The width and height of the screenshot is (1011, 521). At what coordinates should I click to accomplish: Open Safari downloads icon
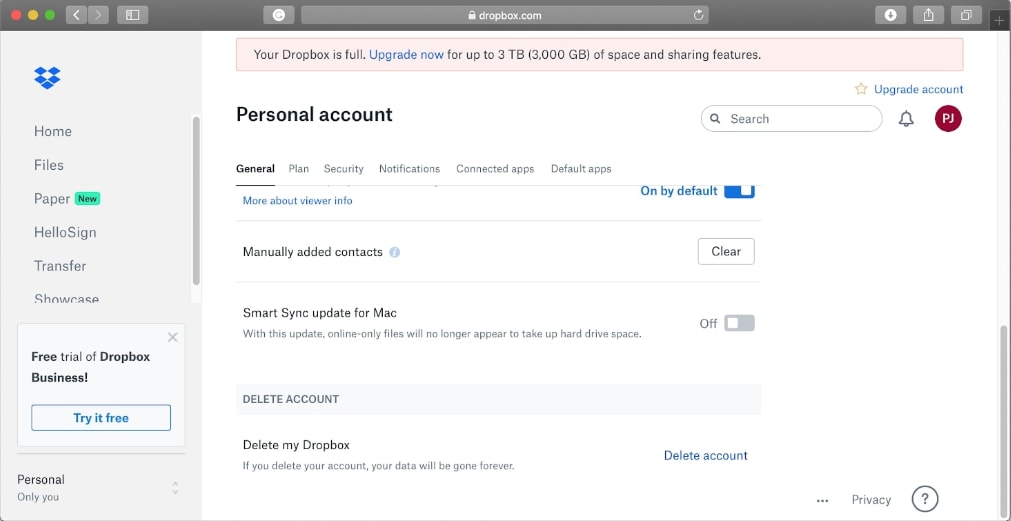(890, 15)
